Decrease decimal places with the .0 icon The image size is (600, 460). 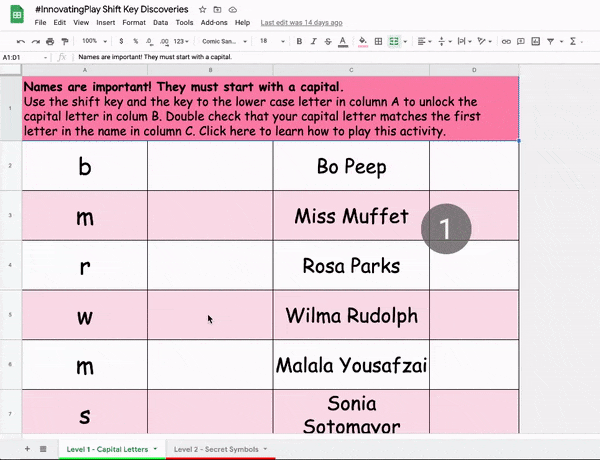point(149,41)
